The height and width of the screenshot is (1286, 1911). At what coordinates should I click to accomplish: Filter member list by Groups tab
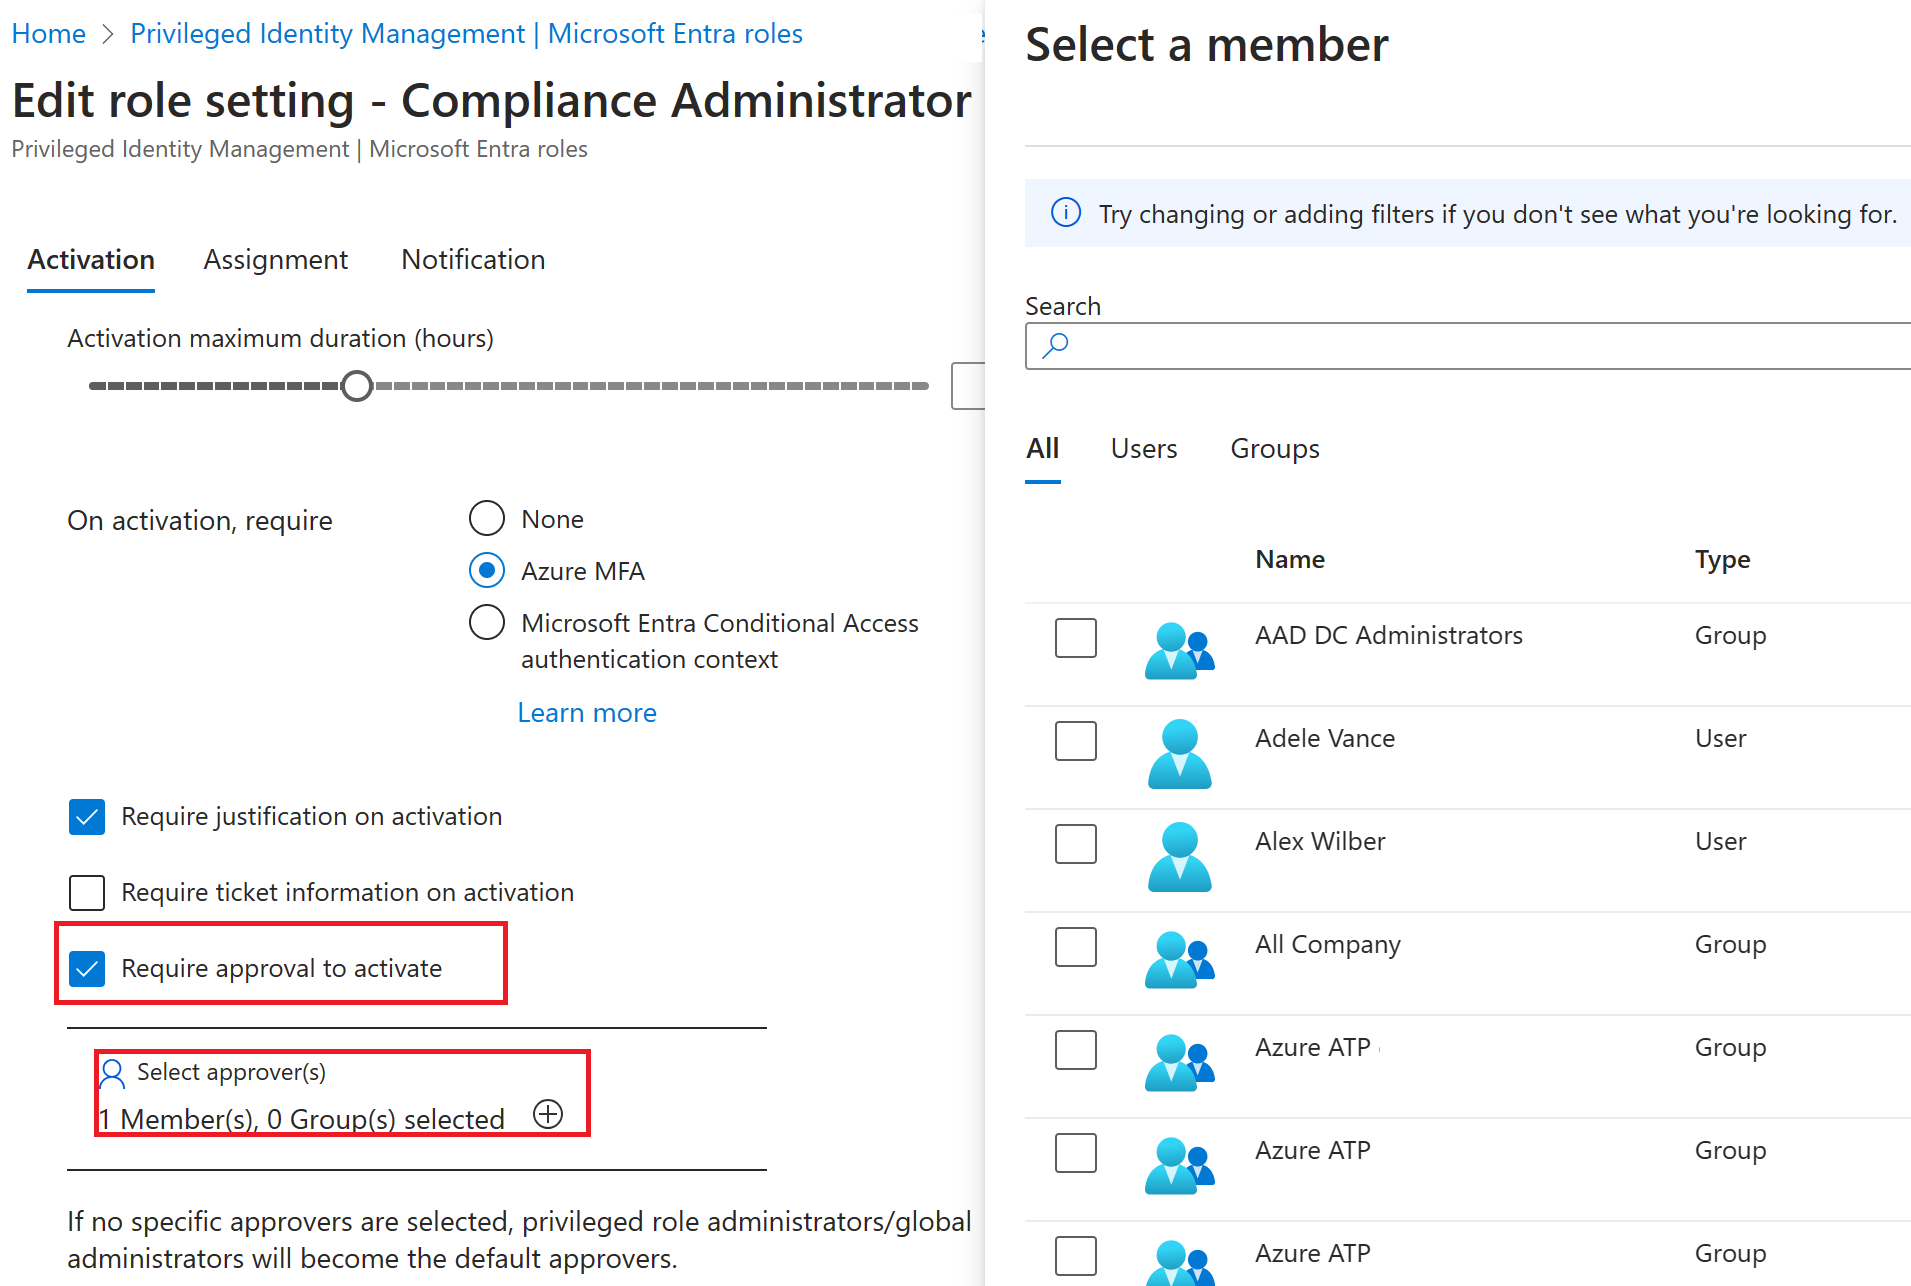1274,449
